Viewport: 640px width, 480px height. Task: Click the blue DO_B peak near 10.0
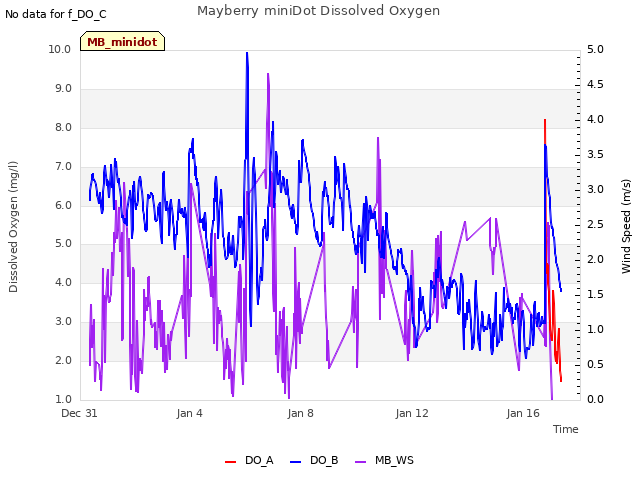247,54
